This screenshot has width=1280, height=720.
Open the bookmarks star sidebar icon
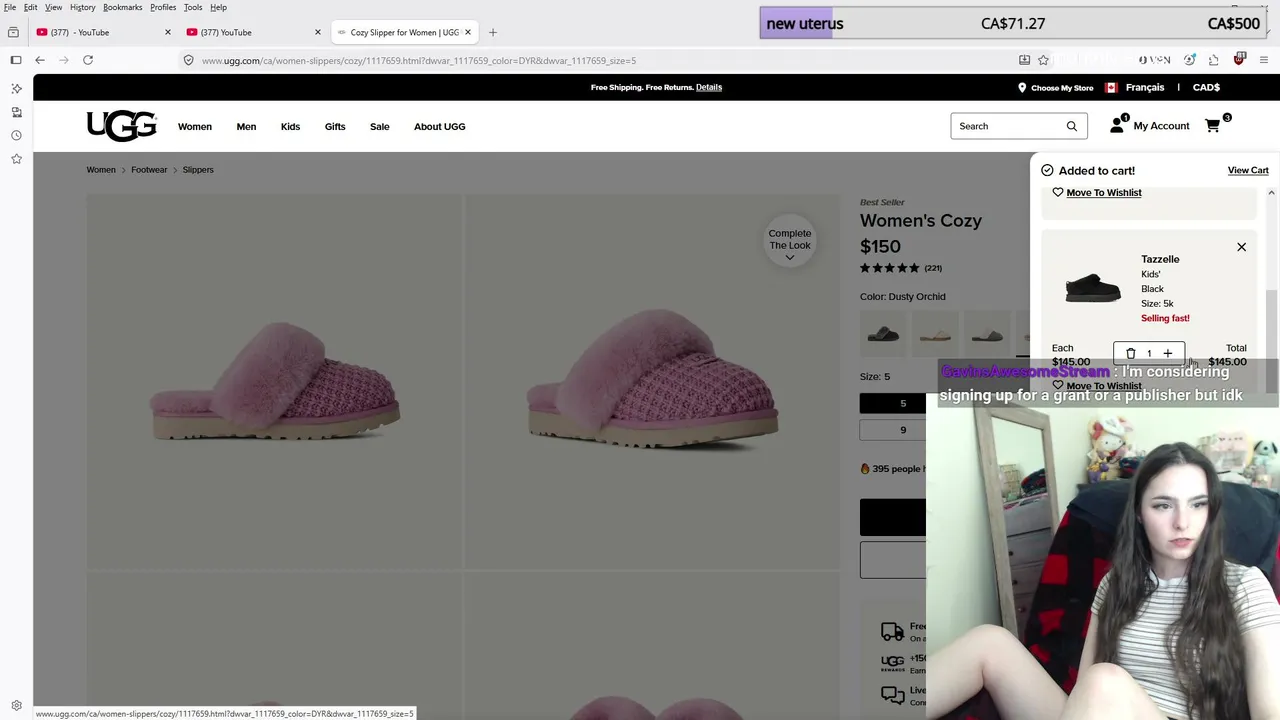[16, 158]
